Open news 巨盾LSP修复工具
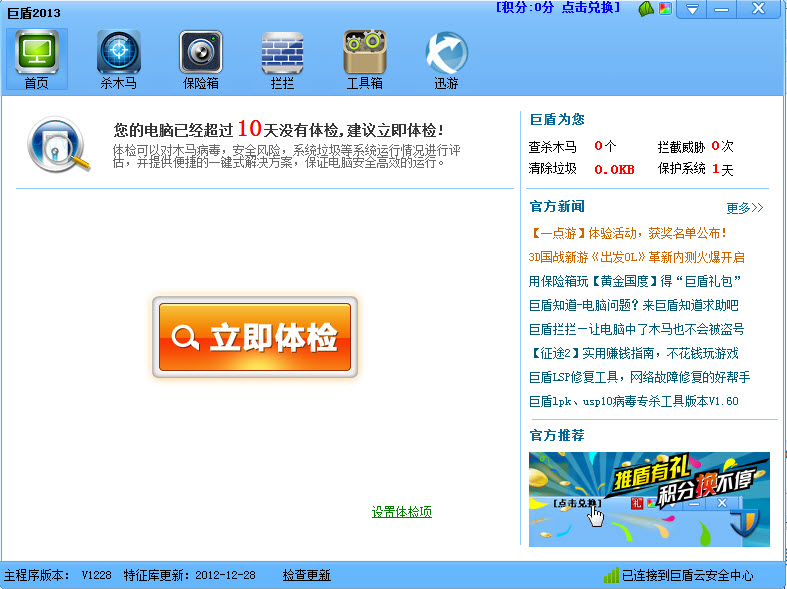This screenshot has width=787, height=589. (639, 377)
